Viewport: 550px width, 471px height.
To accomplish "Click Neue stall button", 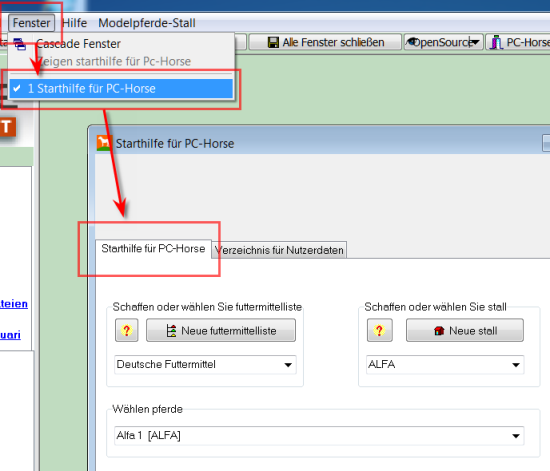I will [x=465, y=330].
